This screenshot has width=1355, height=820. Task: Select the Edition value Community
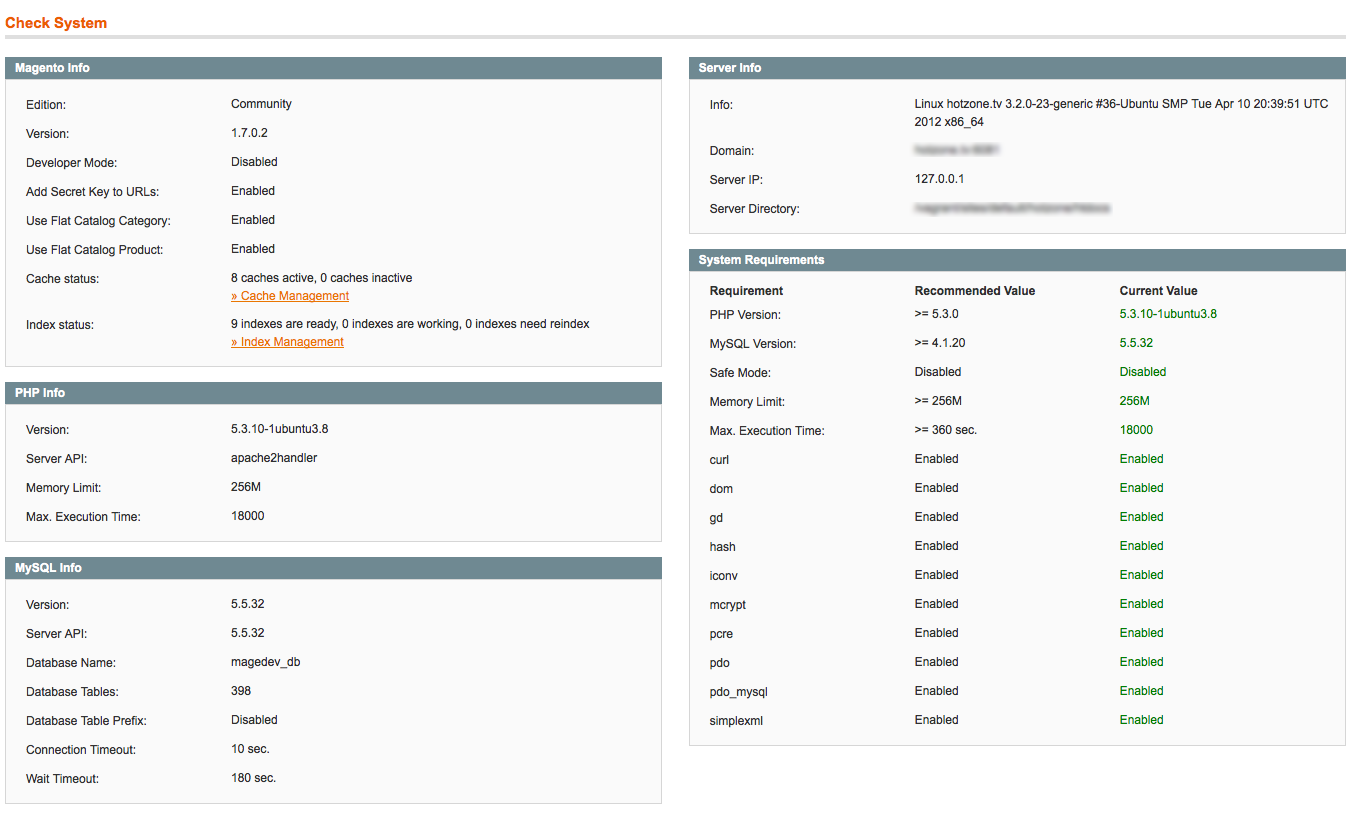click(261, 104)
